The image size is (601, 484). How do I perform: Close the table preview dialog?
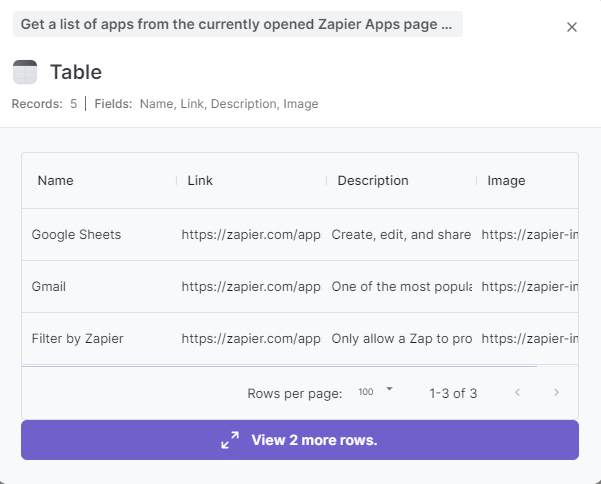pyautogui.click(x=571, y=27)
